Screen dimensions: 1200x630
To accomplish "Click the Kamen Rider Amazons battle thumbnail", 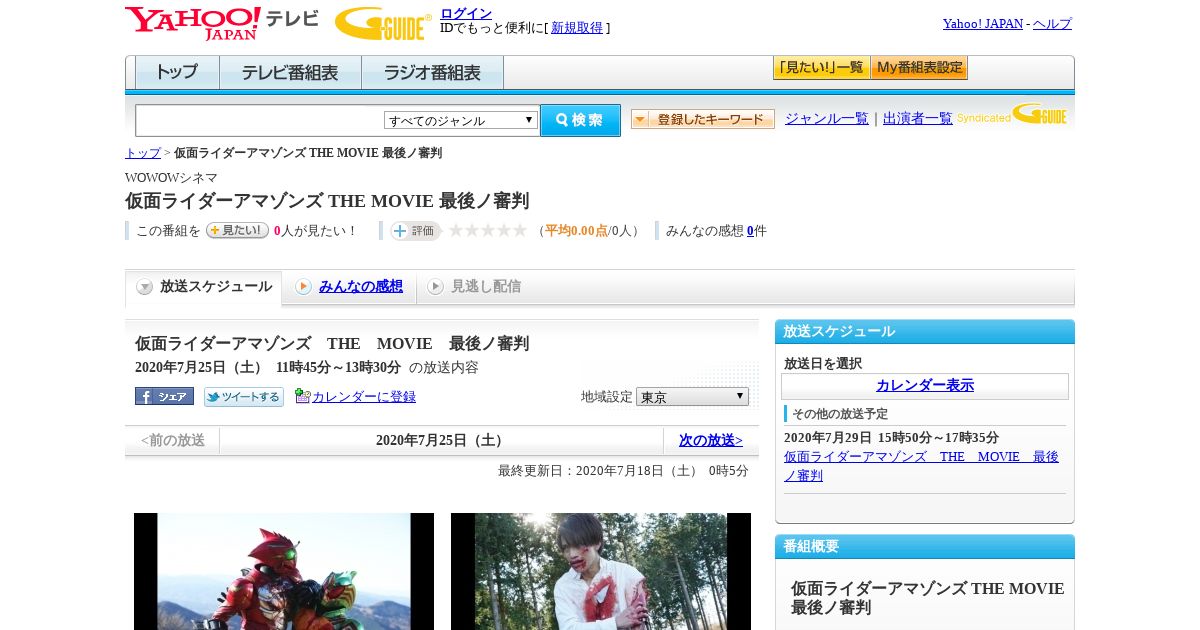I will coord(284,571).
